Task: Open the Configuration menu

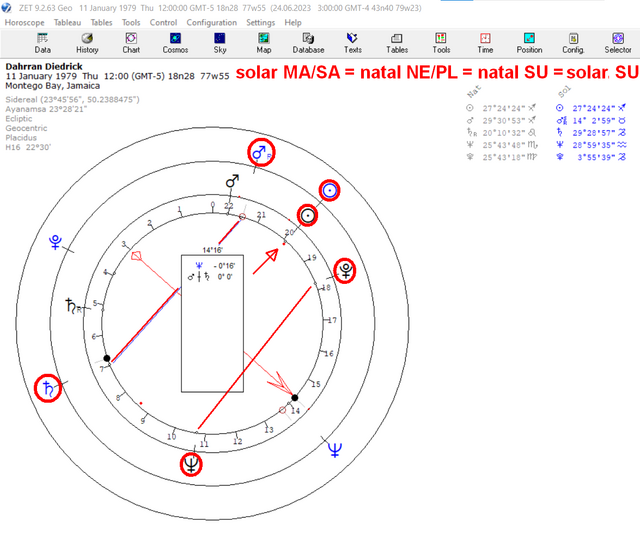Action: click(211, 22)
